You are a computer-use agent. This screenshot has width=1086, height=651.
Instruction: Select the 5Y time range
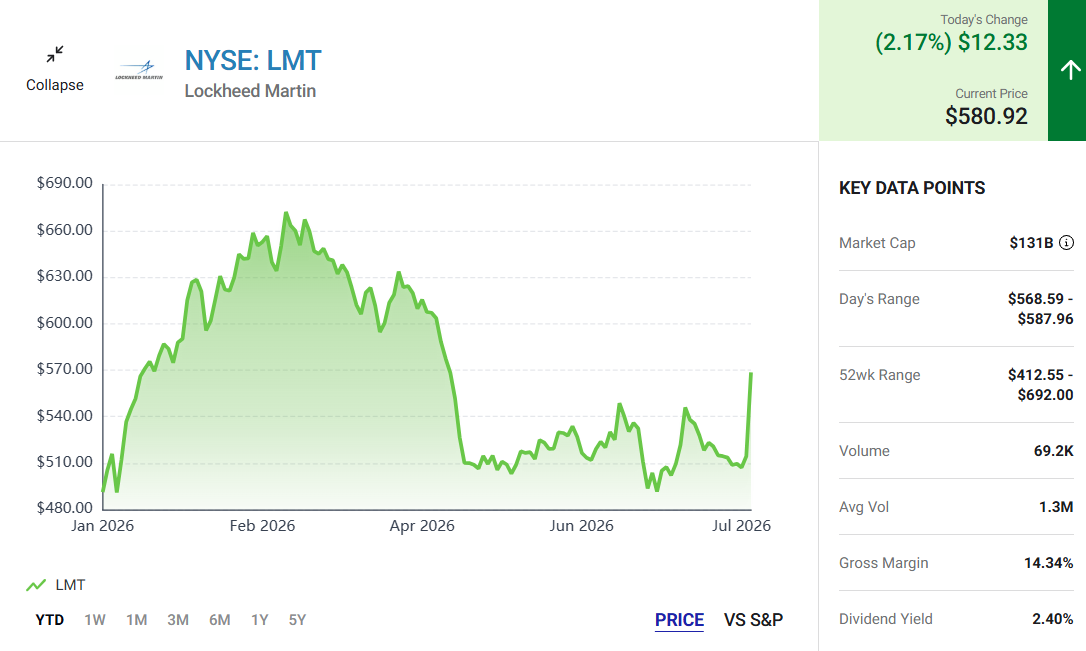[x=297, y=620]
